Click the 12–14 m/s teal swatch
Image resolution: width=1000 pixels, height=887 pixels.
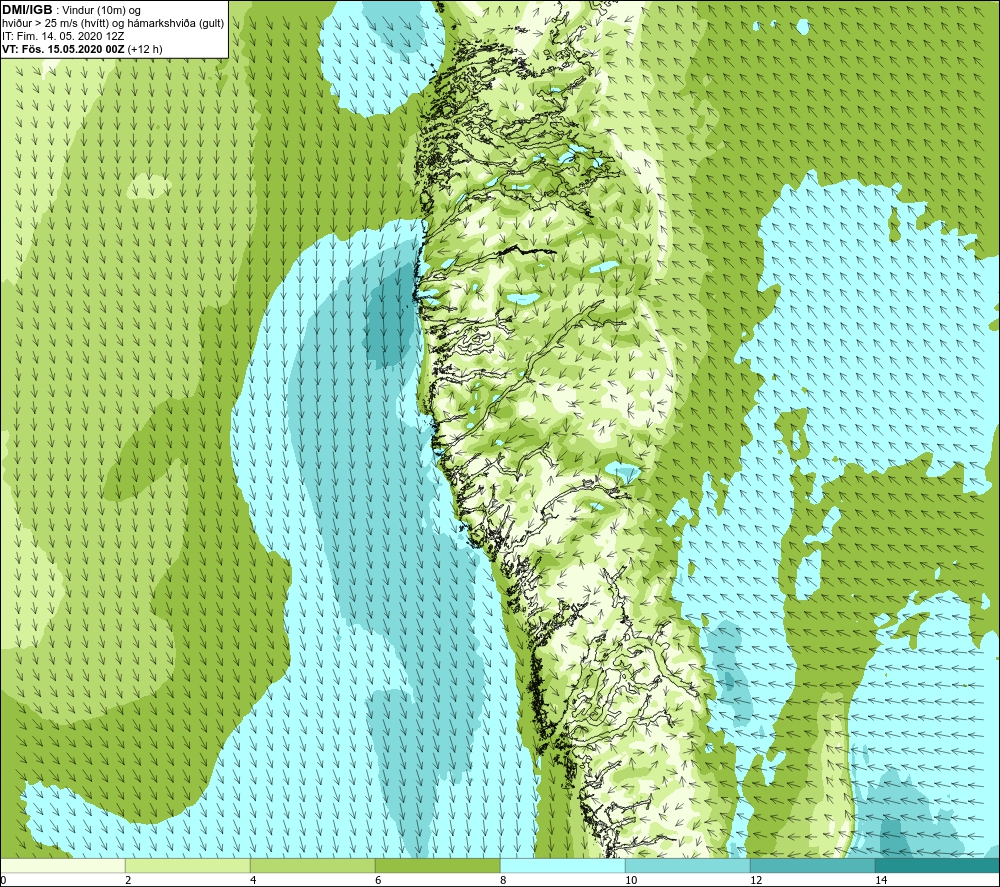click(x=812, y=865)
